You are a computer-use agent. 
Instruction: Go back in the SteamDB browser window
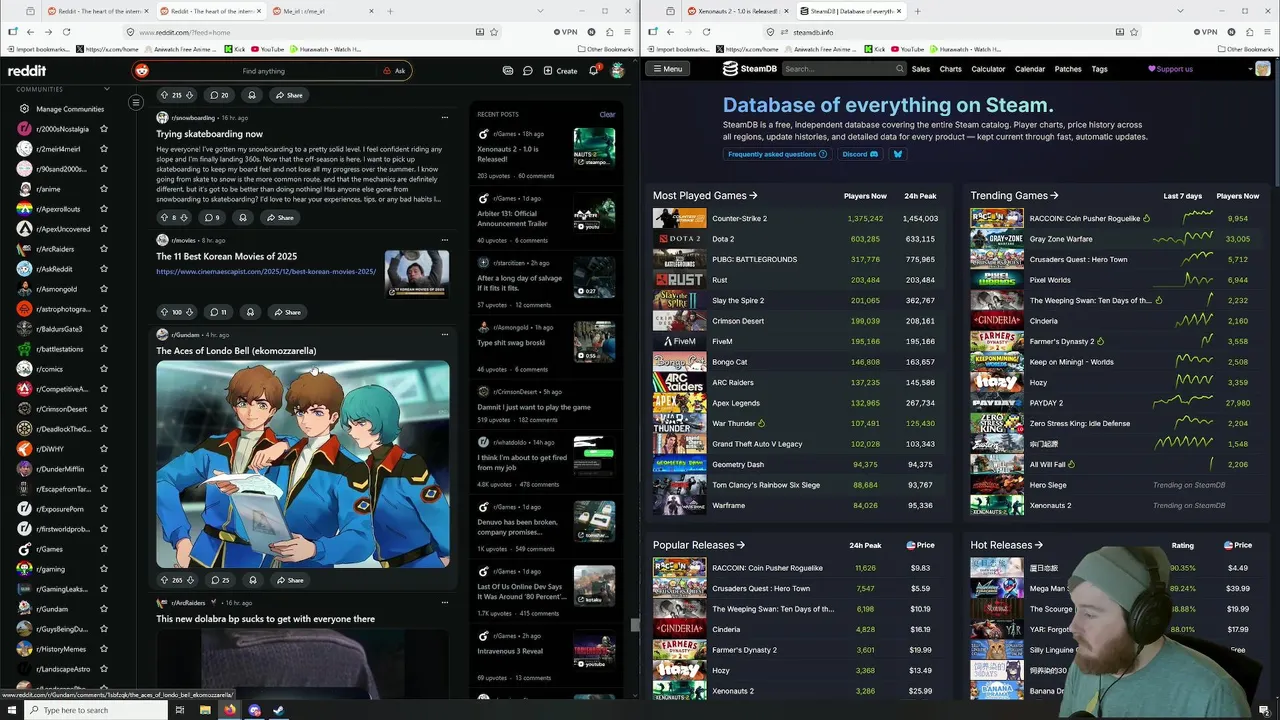tap(670, 32)
